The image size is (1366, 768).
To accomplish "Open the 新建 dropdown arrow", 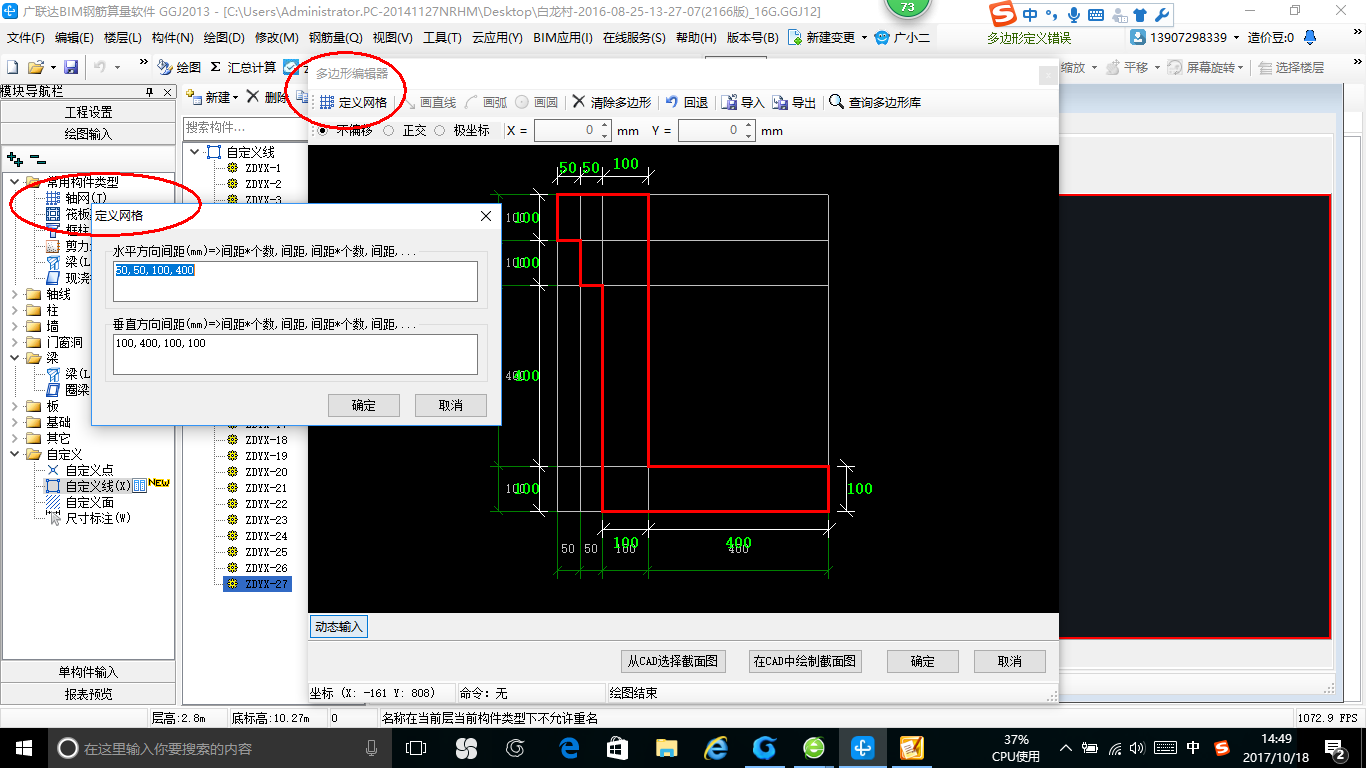I will [x=235, y=98].
